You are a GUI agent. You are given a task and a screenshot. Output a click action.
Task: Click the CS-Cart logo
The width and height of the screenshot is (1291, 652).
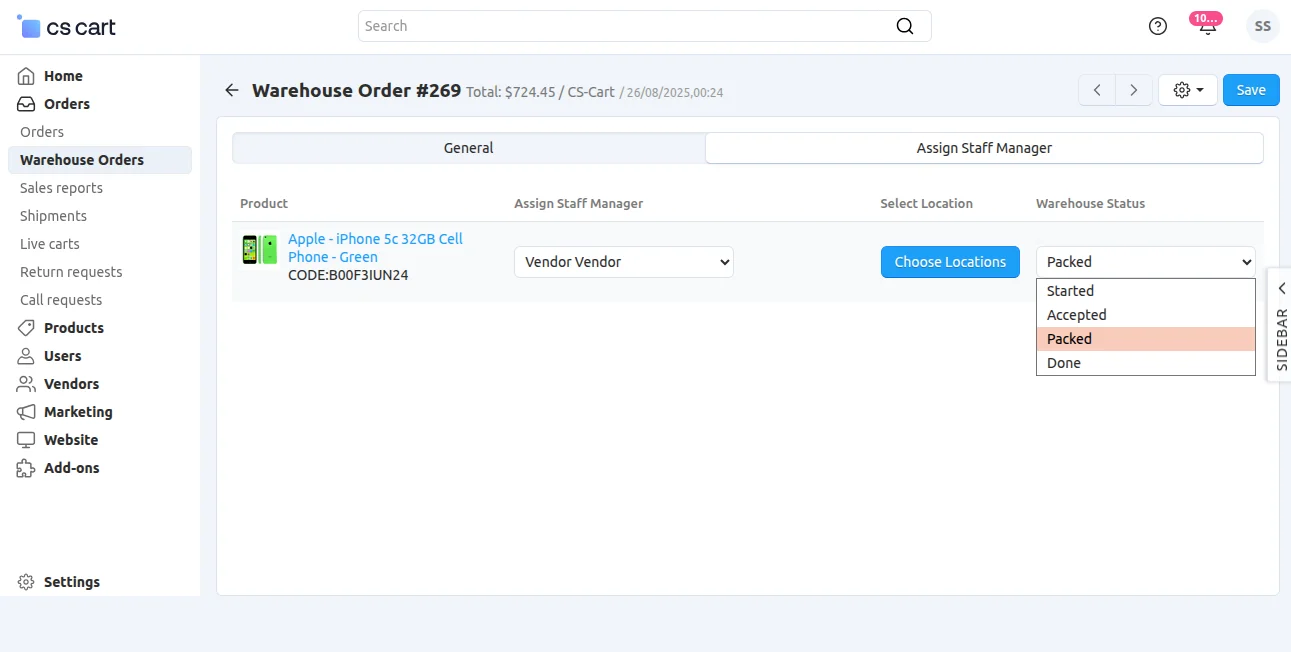tap(67, 27)
